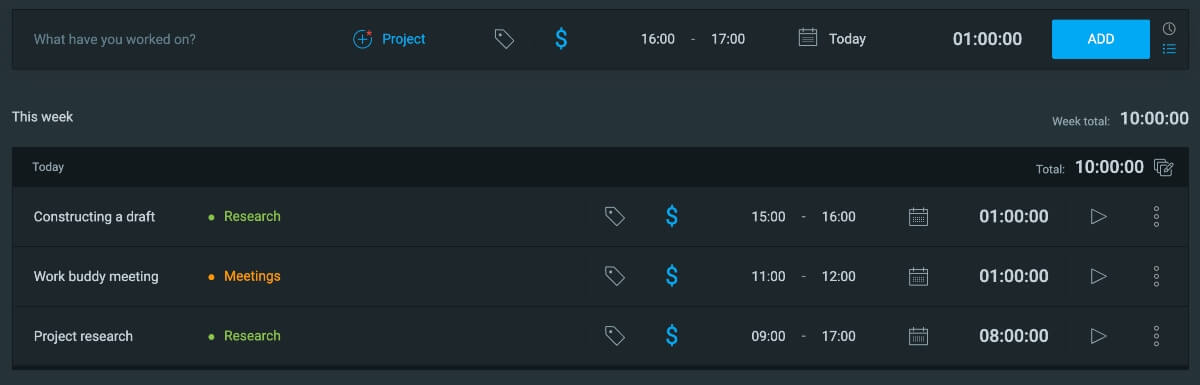
Task: Toggle billable dollar sign in new entry bar
Action: (x=561, y=39)
